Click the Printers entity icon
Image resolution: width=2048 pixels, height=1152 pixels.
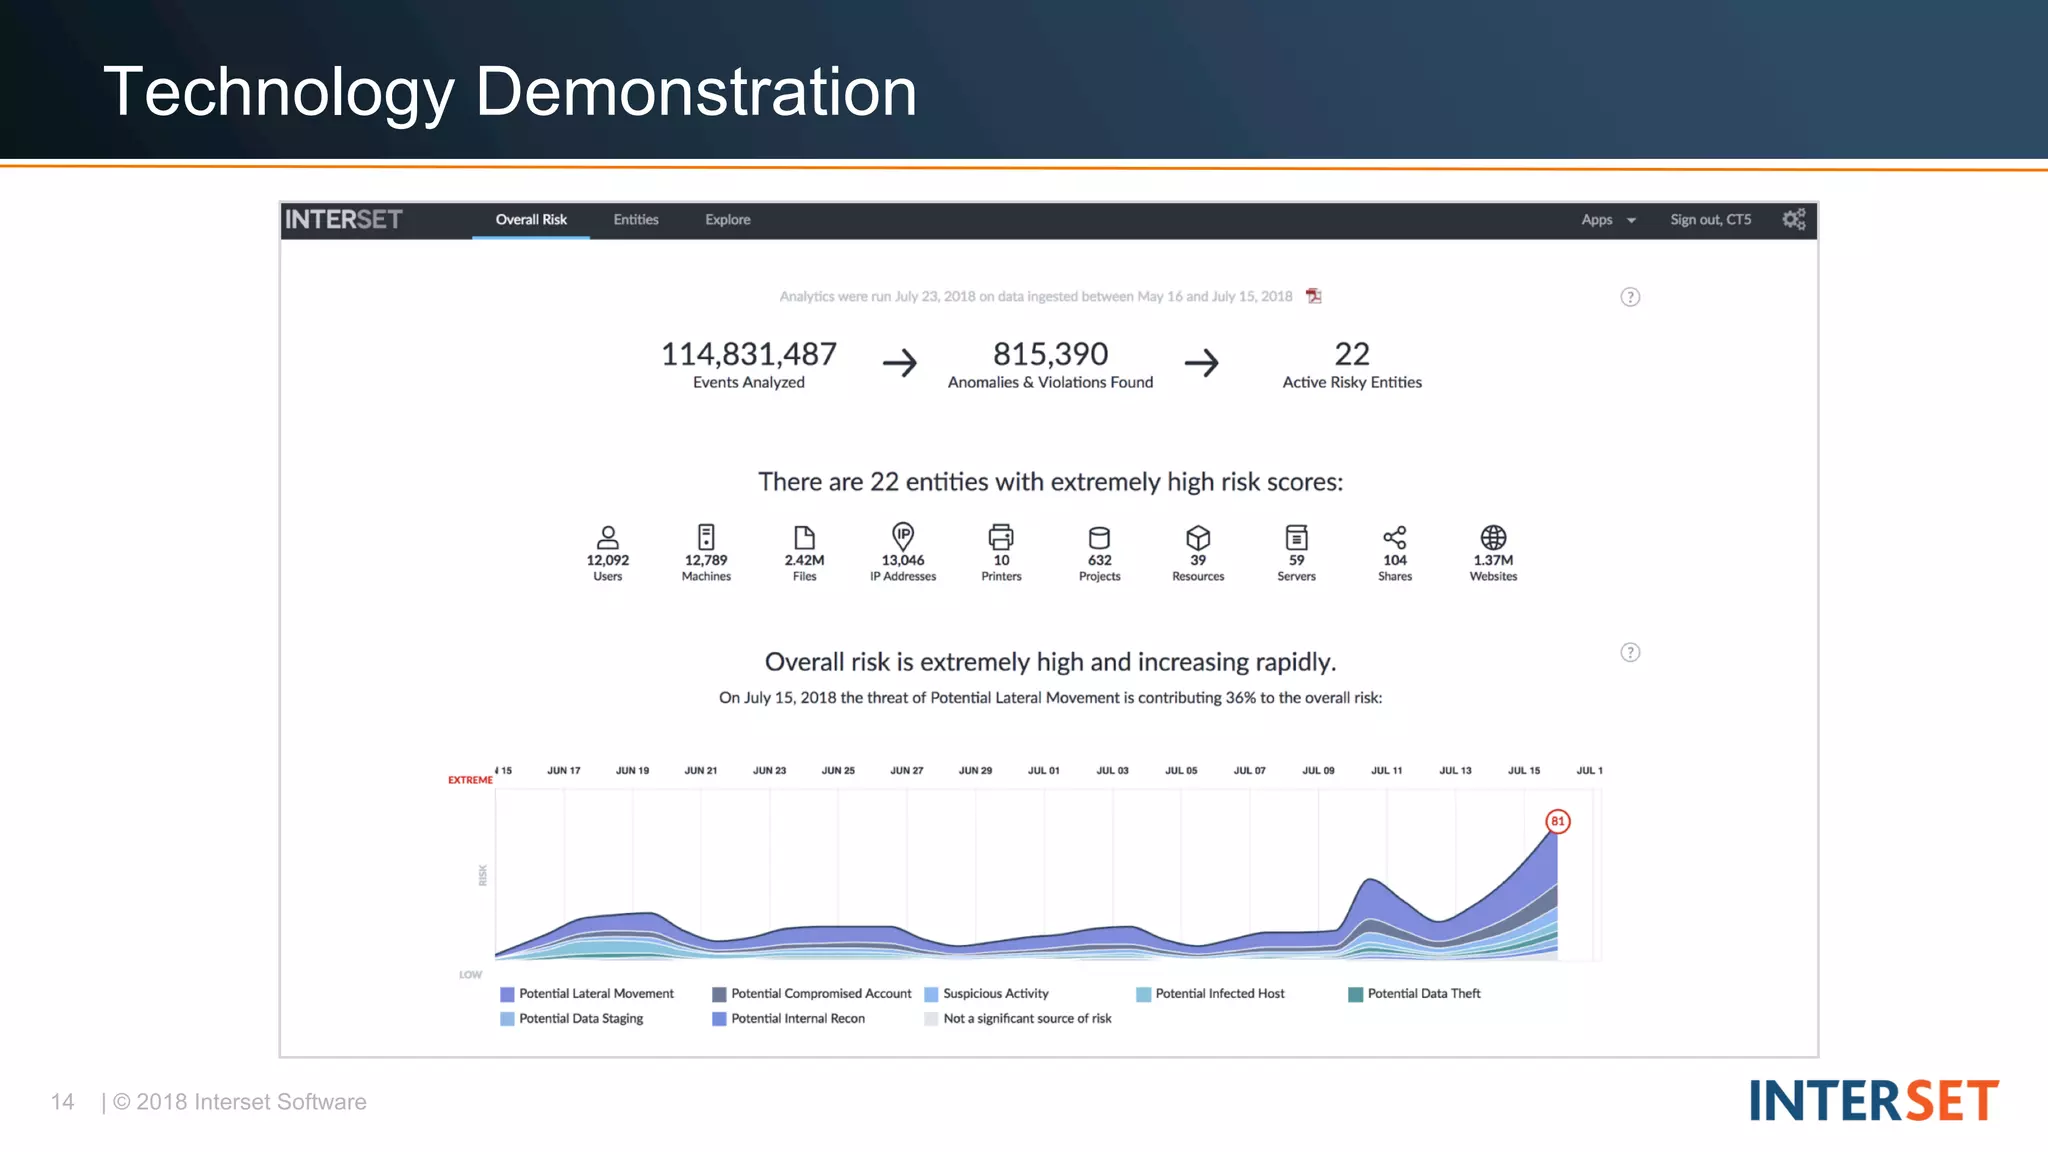click(x=1001, y=537)
